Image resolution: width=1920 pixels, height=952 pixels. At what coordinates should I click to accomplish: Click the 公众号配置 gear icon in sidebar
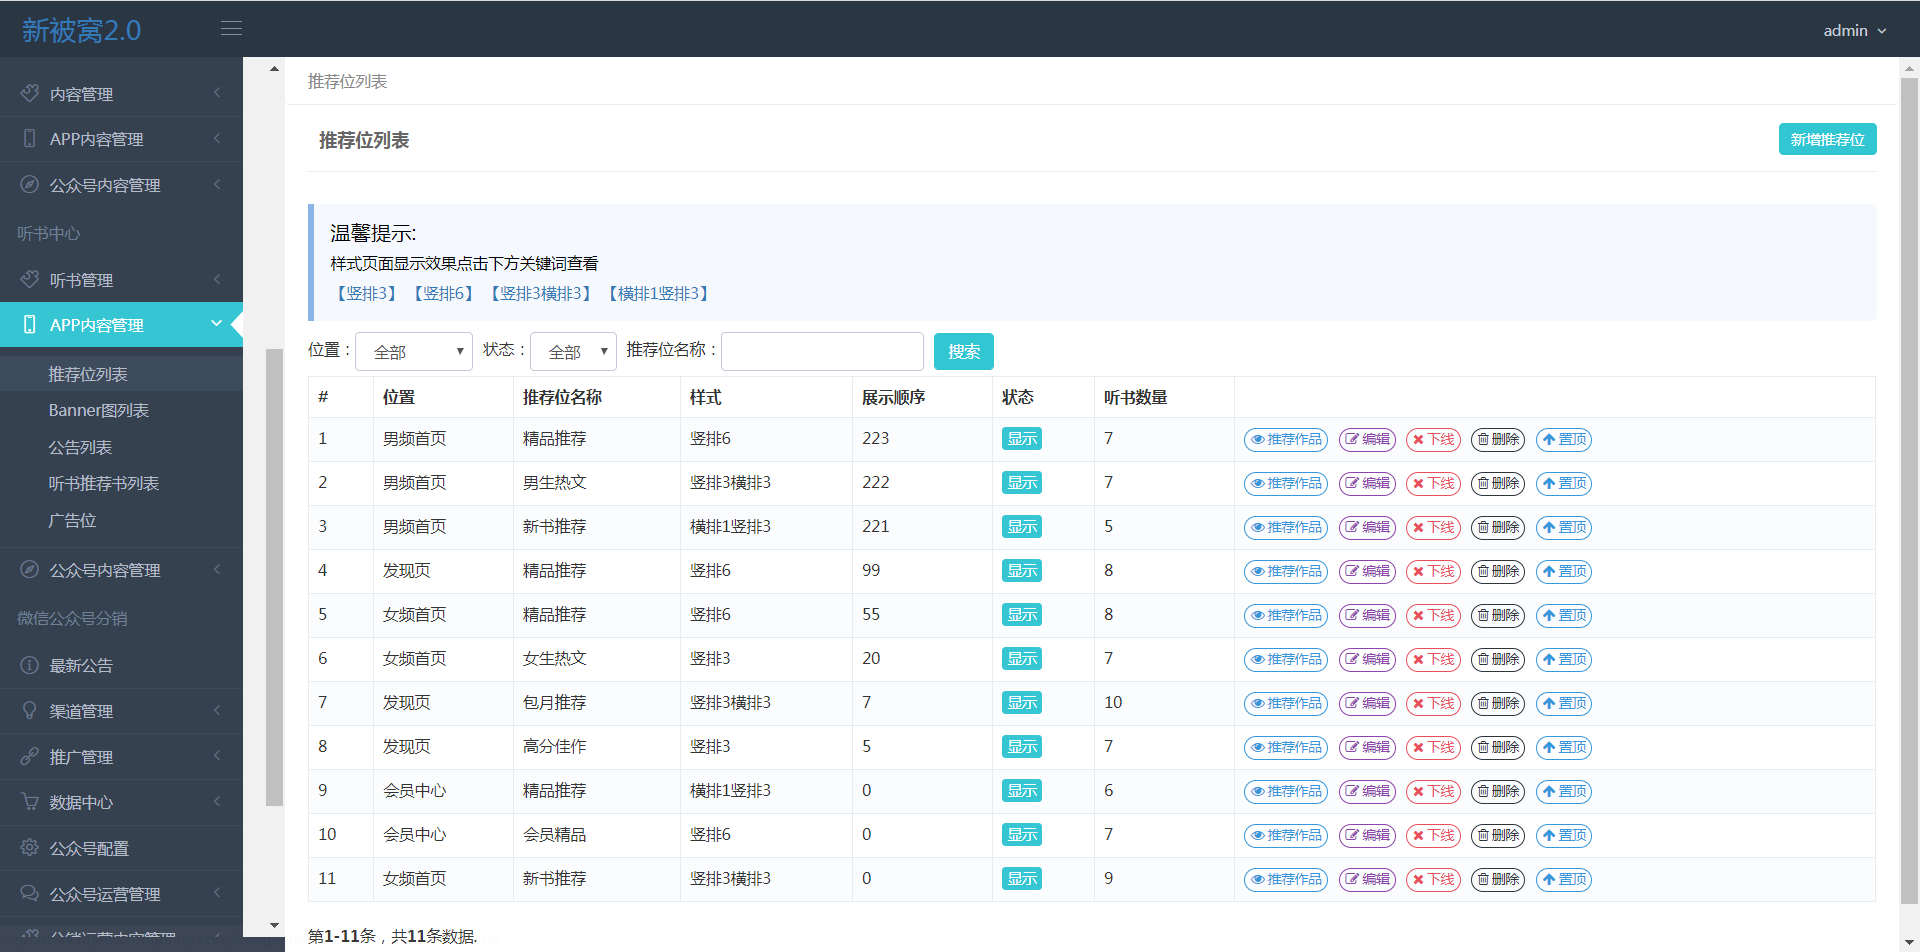tap(30, 849)
